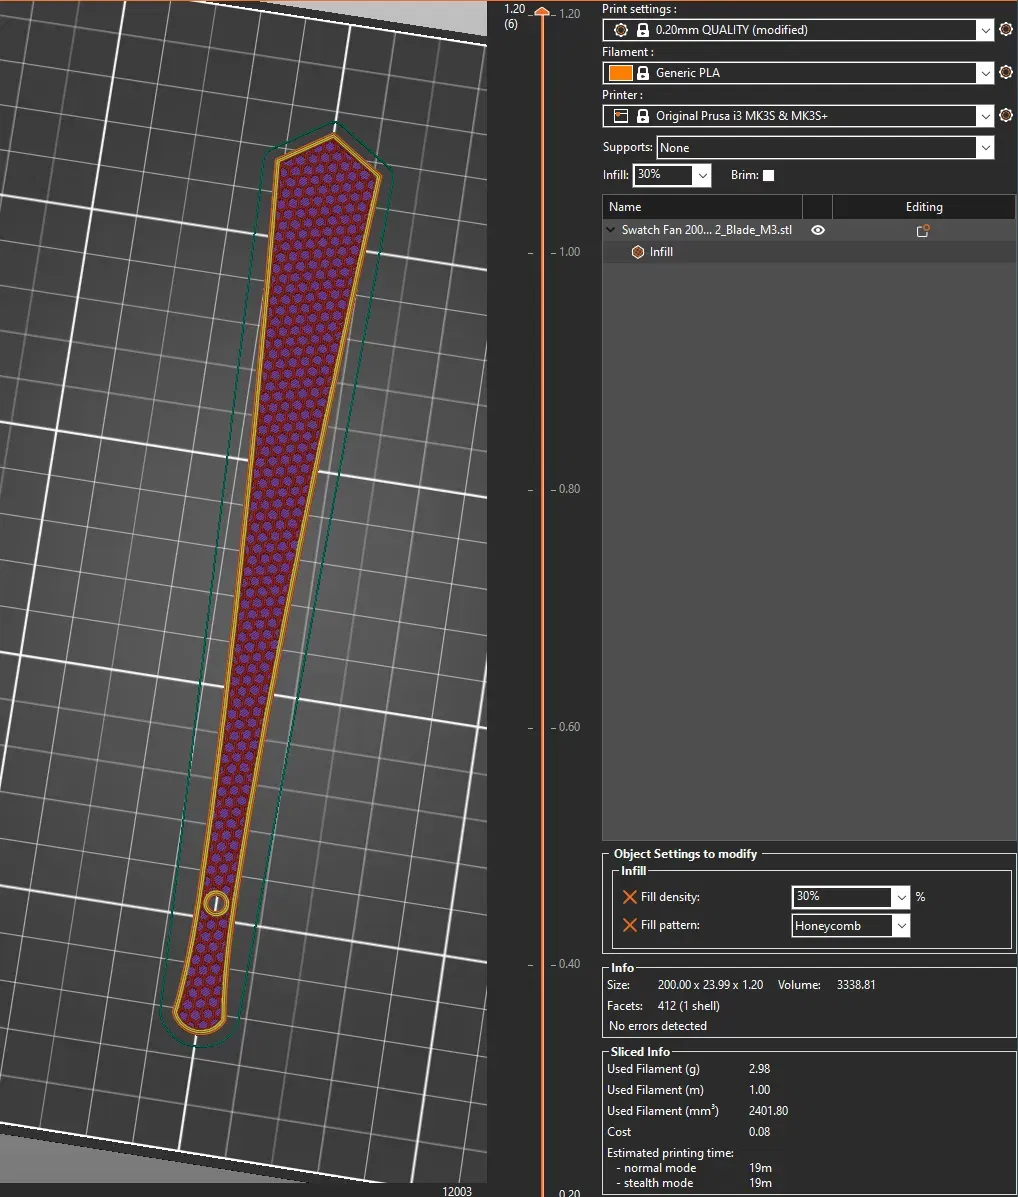Click the Used Filament (g) value 2.98
Screen dimensions: 1018x1197
click(759, 1069)
